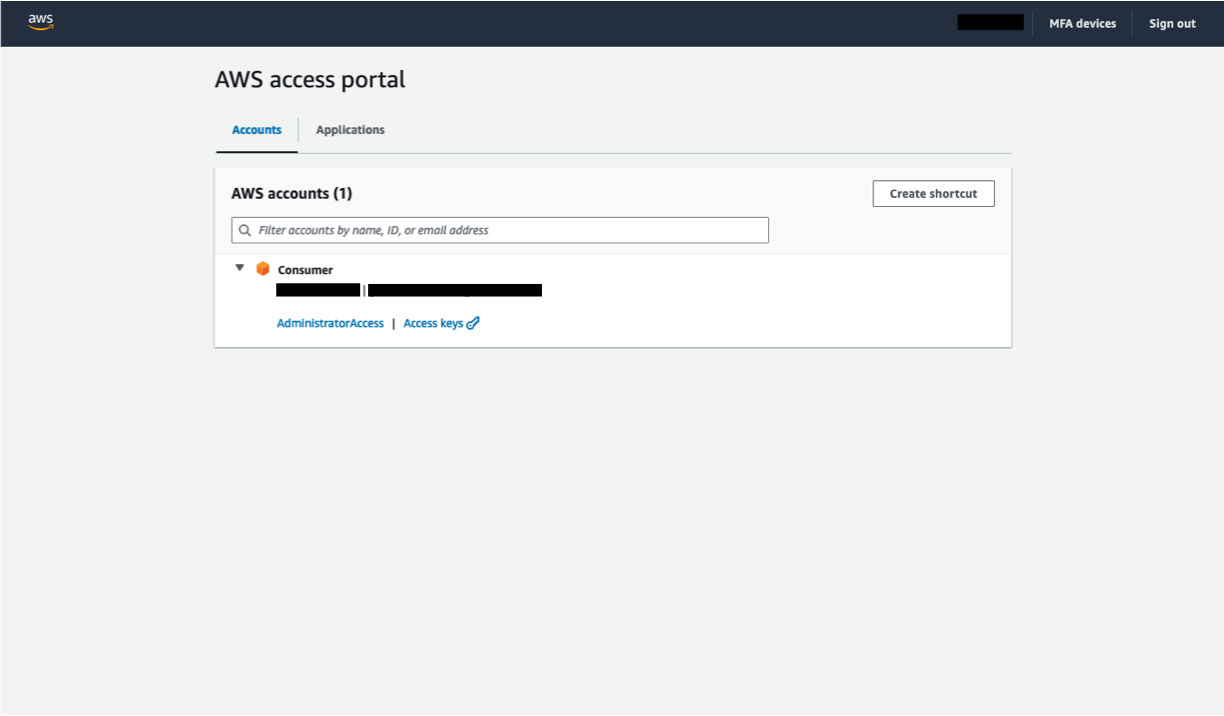1224x716 pixels.
Task: Click the AWS access portal heading
Action: 310,79
